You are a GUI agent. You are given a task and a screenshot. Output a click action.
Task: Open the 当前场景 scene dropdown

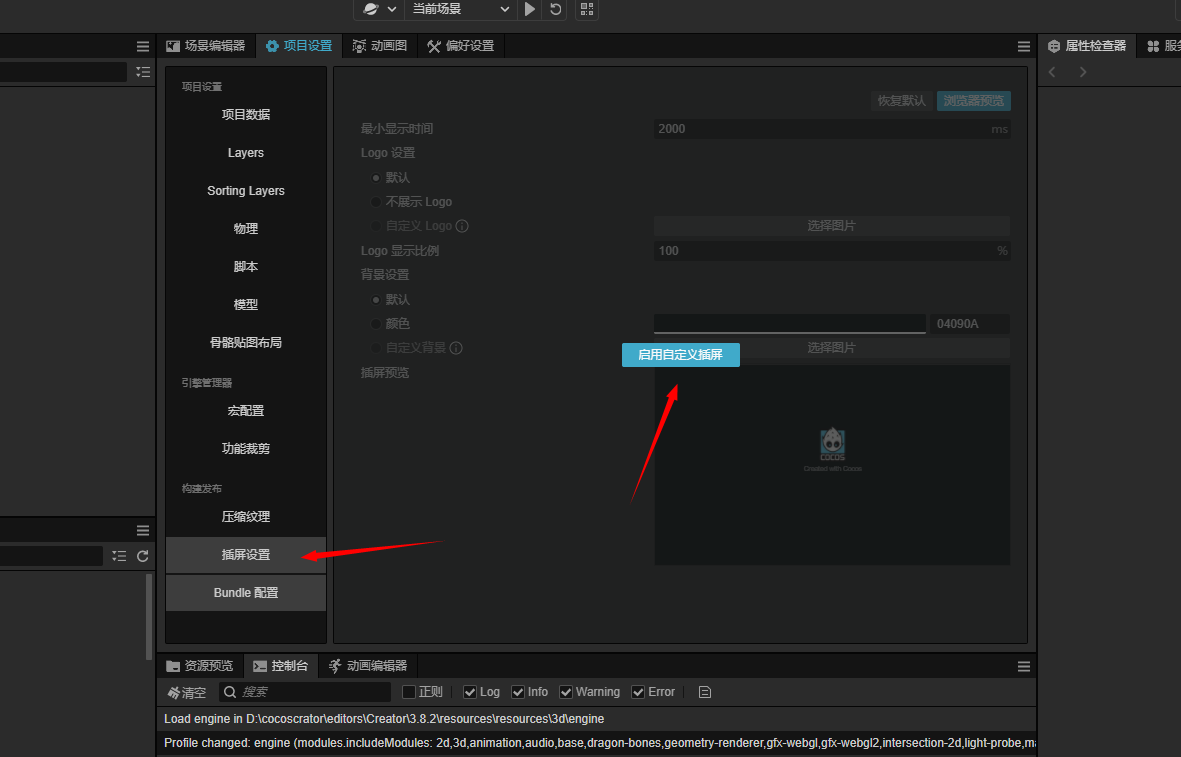tap(461, 9)
